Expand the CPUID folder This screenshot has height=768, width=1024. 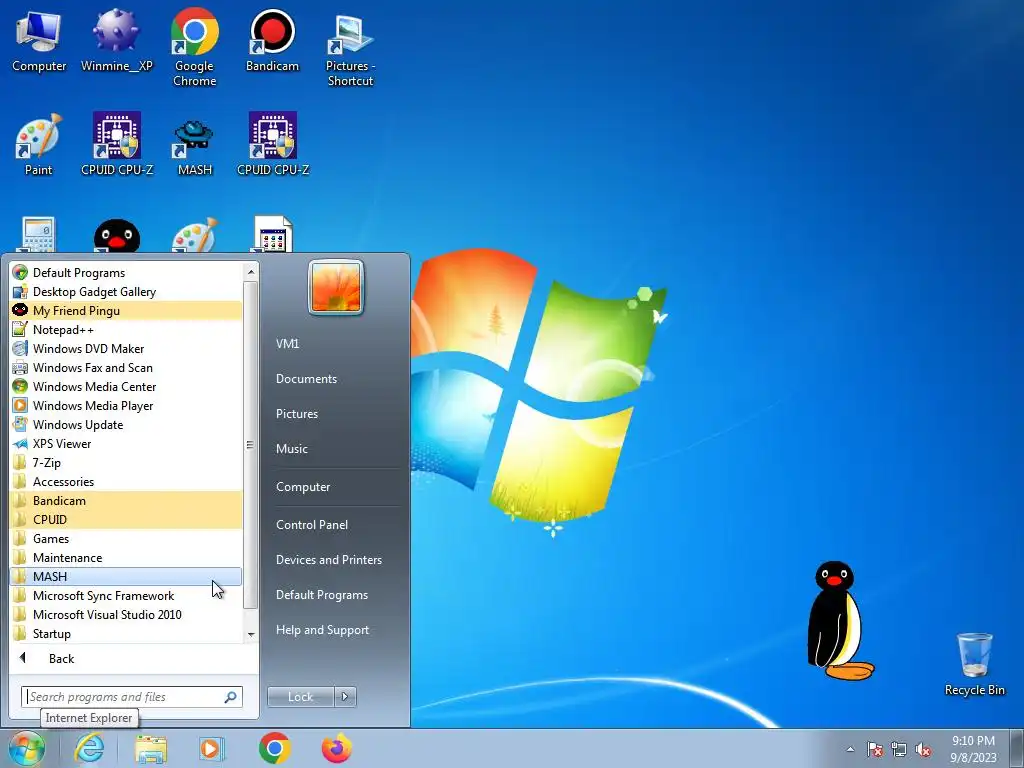[126, 519]
